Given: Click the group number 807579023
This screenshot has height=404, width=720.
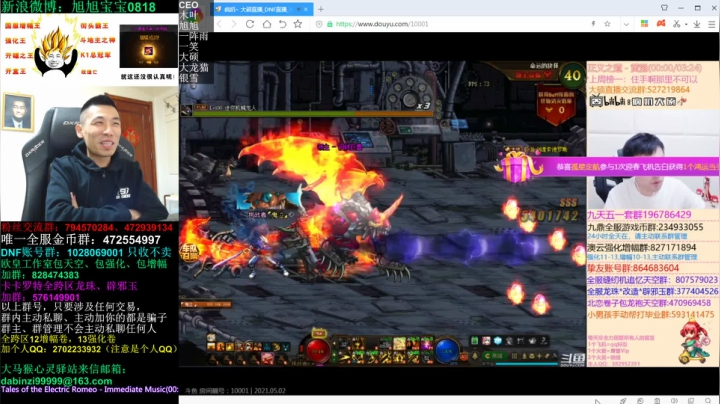Looking at the screenshot, I should [x=697, y=280].
